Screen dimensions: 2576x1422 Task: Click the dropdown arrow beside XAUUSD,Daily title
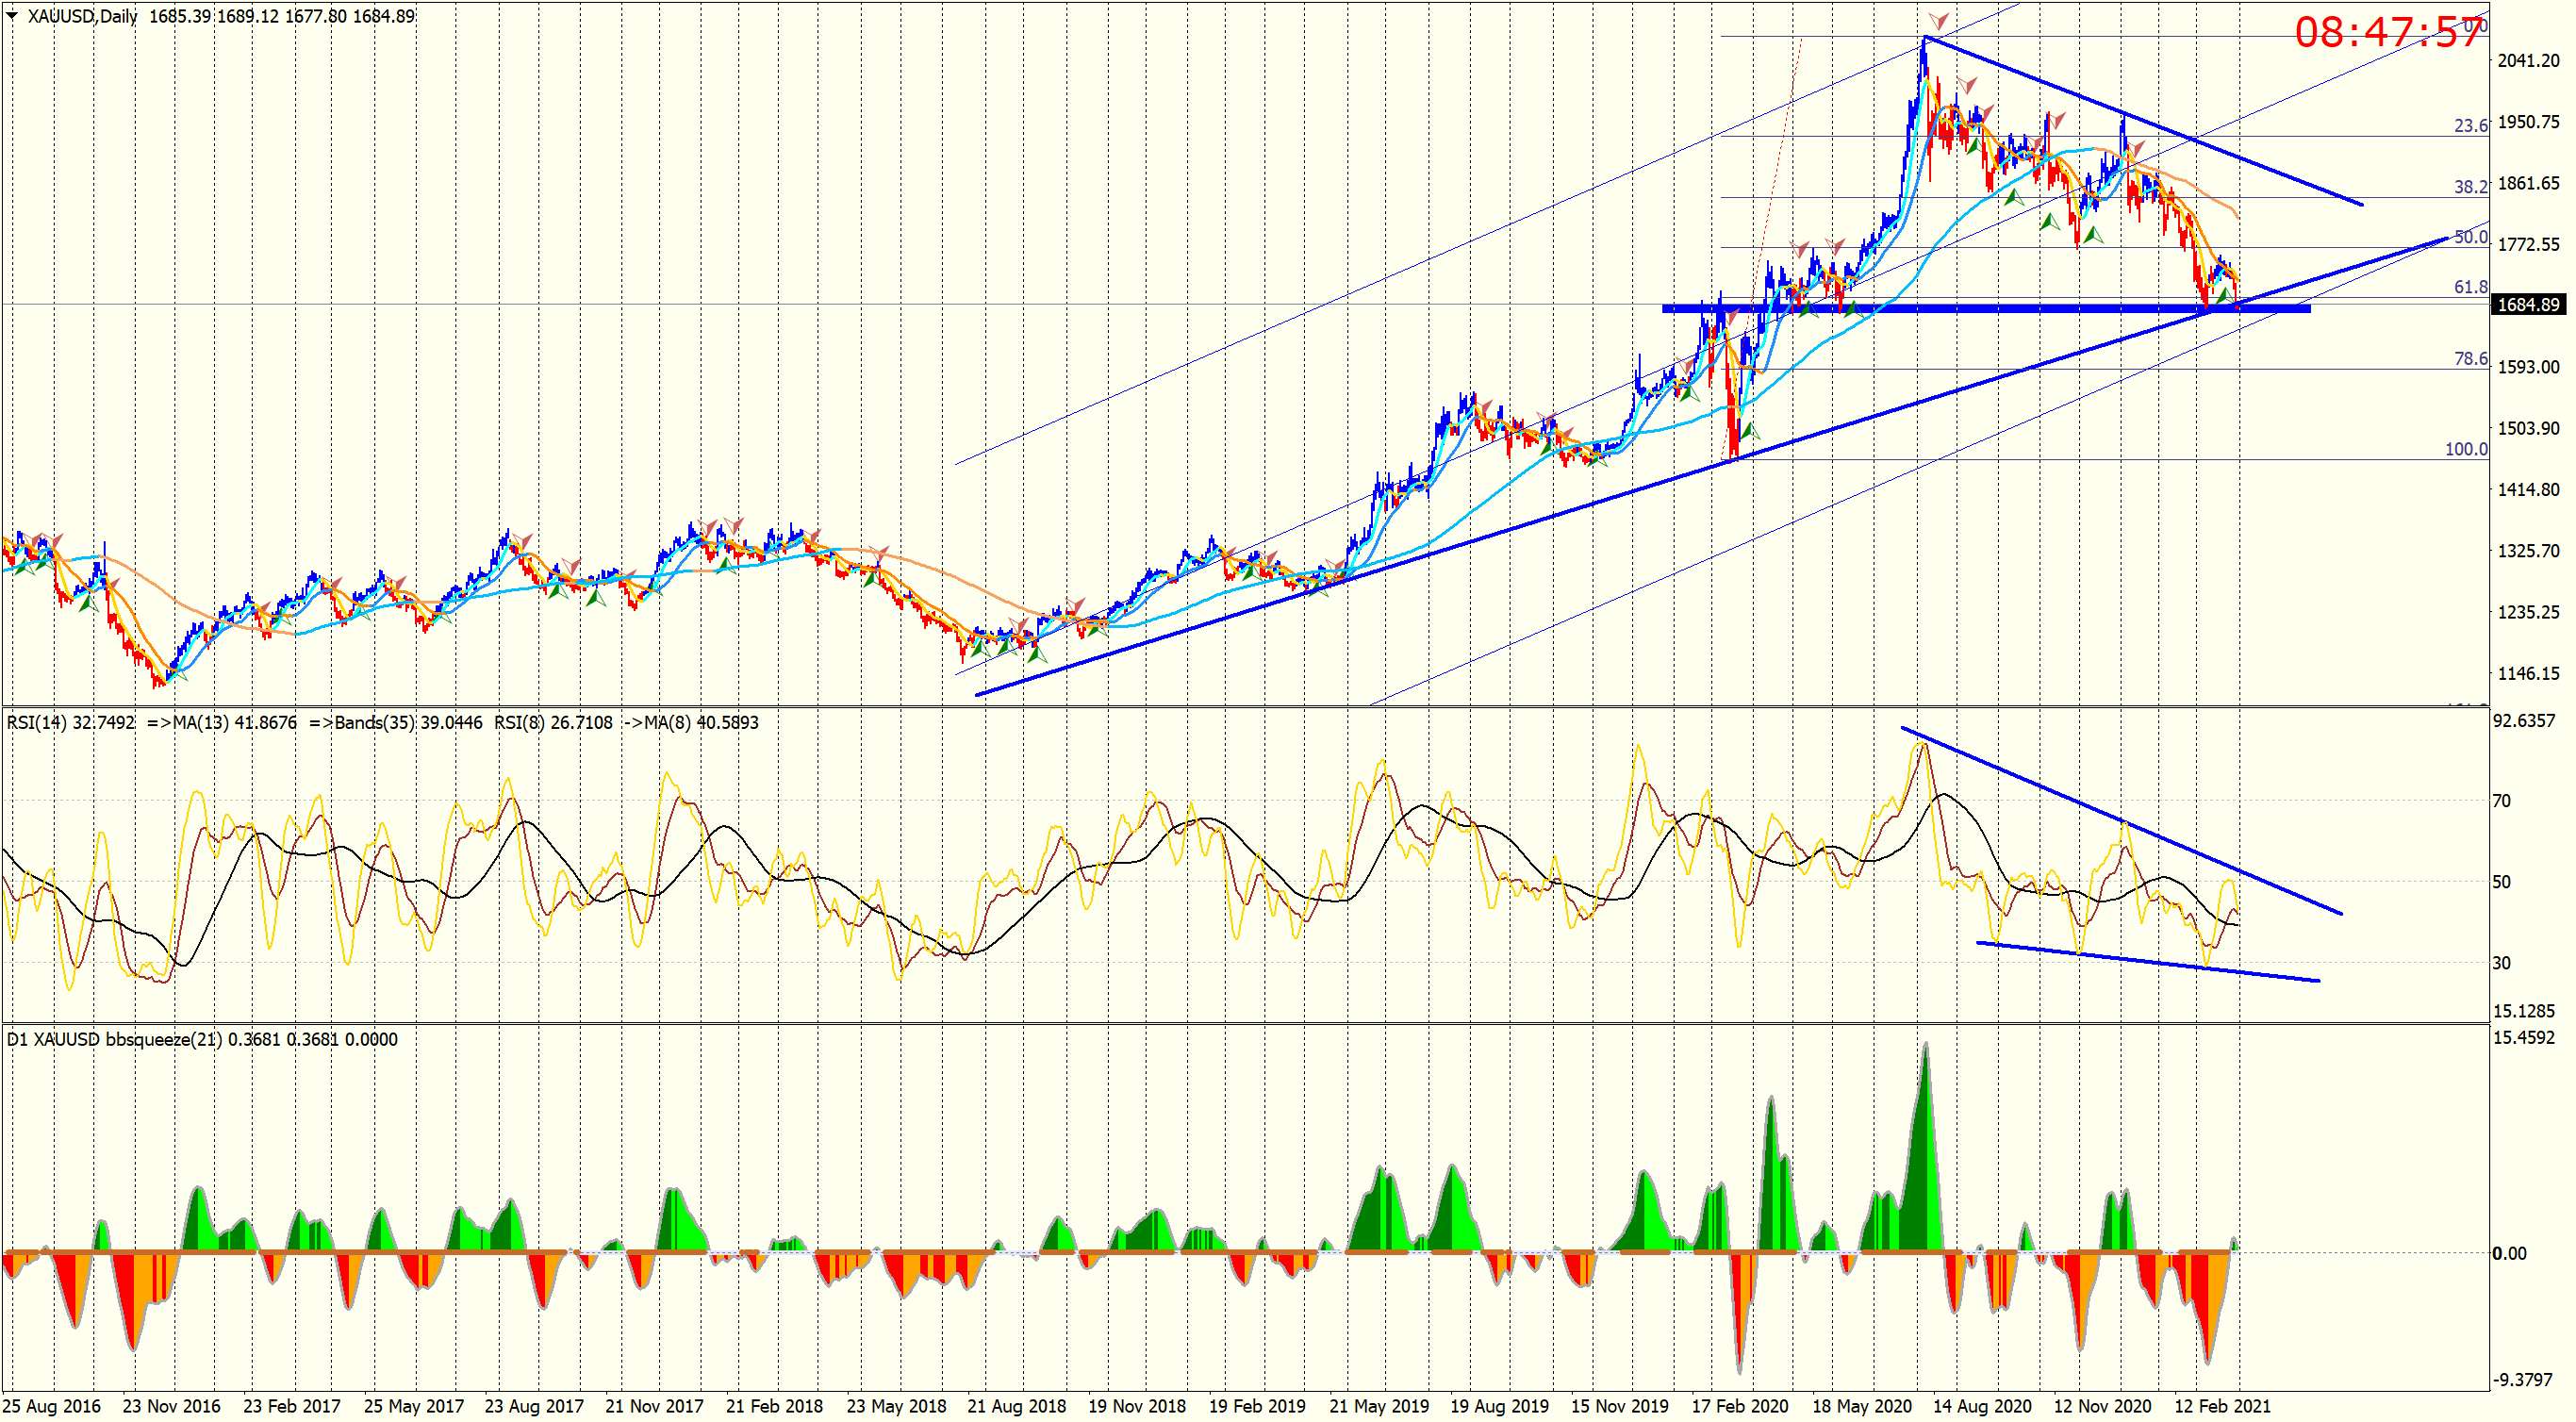click(12, 16)
